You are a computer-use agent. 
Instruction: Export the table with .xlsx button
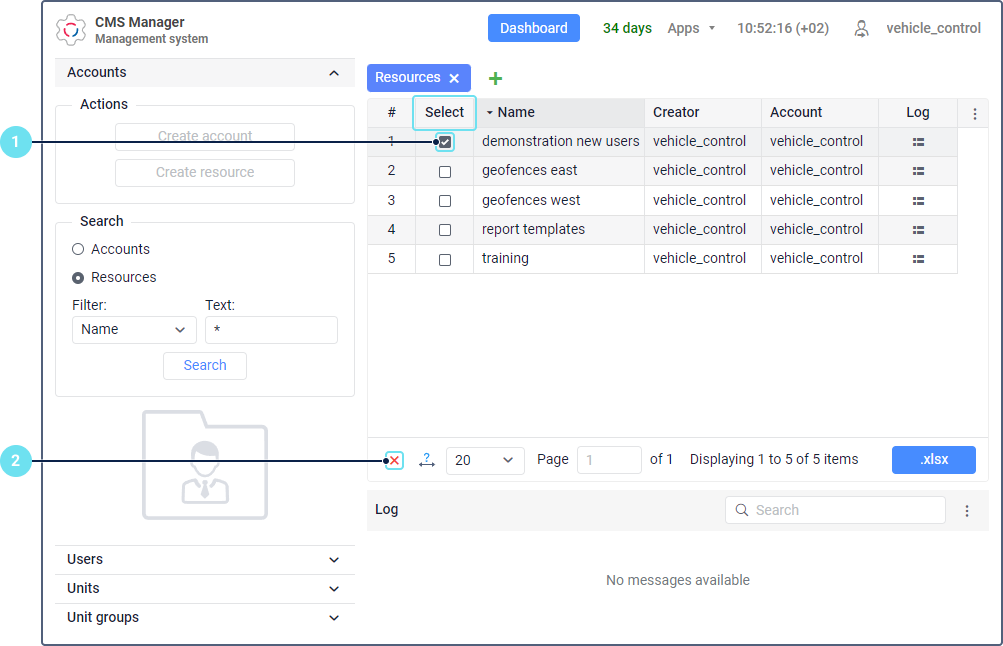pos(933,460)
